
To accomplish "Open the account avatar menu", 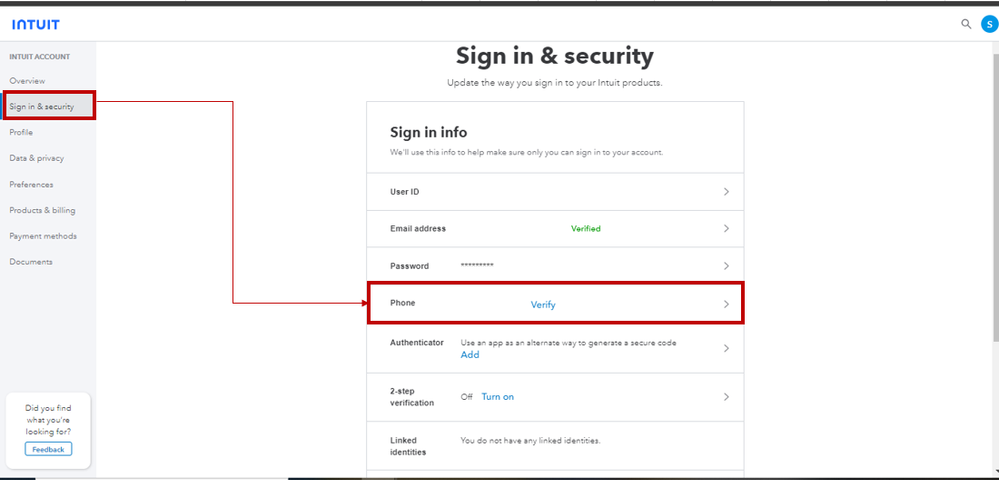I will [988, 24].
